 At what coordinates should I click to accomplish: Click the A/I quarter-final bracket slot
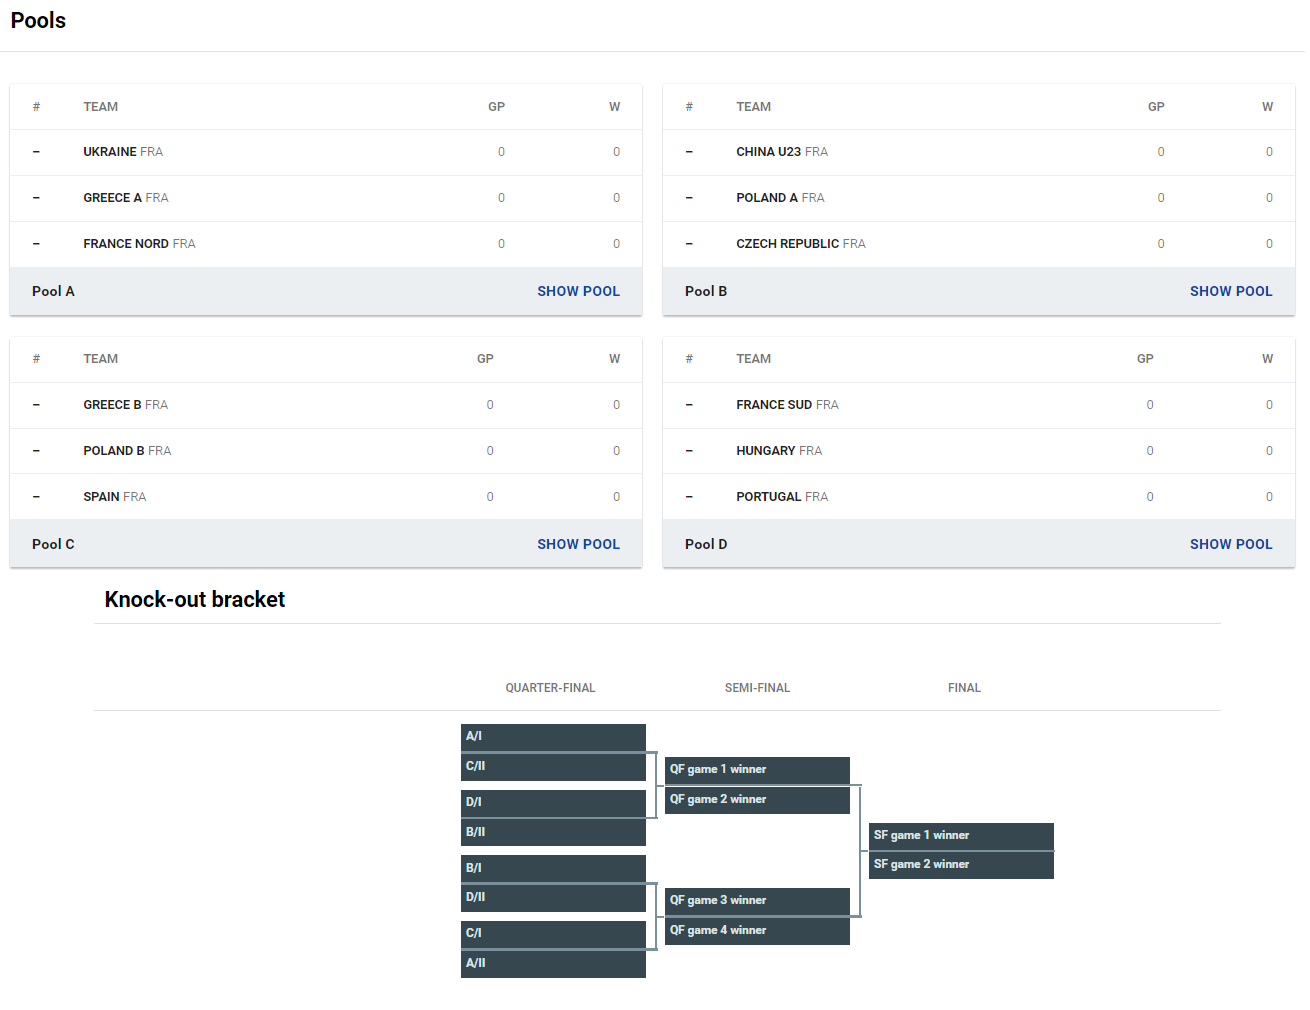[x=553, y=737]
